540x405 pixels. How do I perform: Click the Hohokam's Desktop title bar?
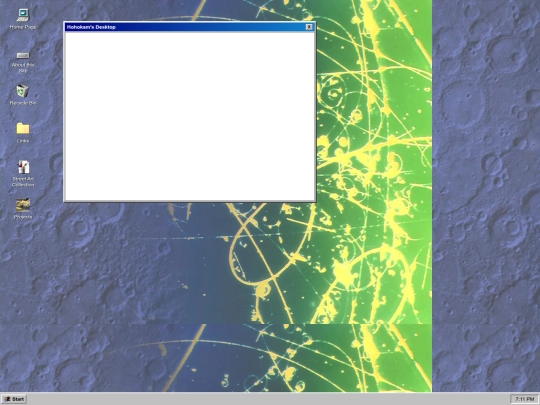click(x=189, y=27)
